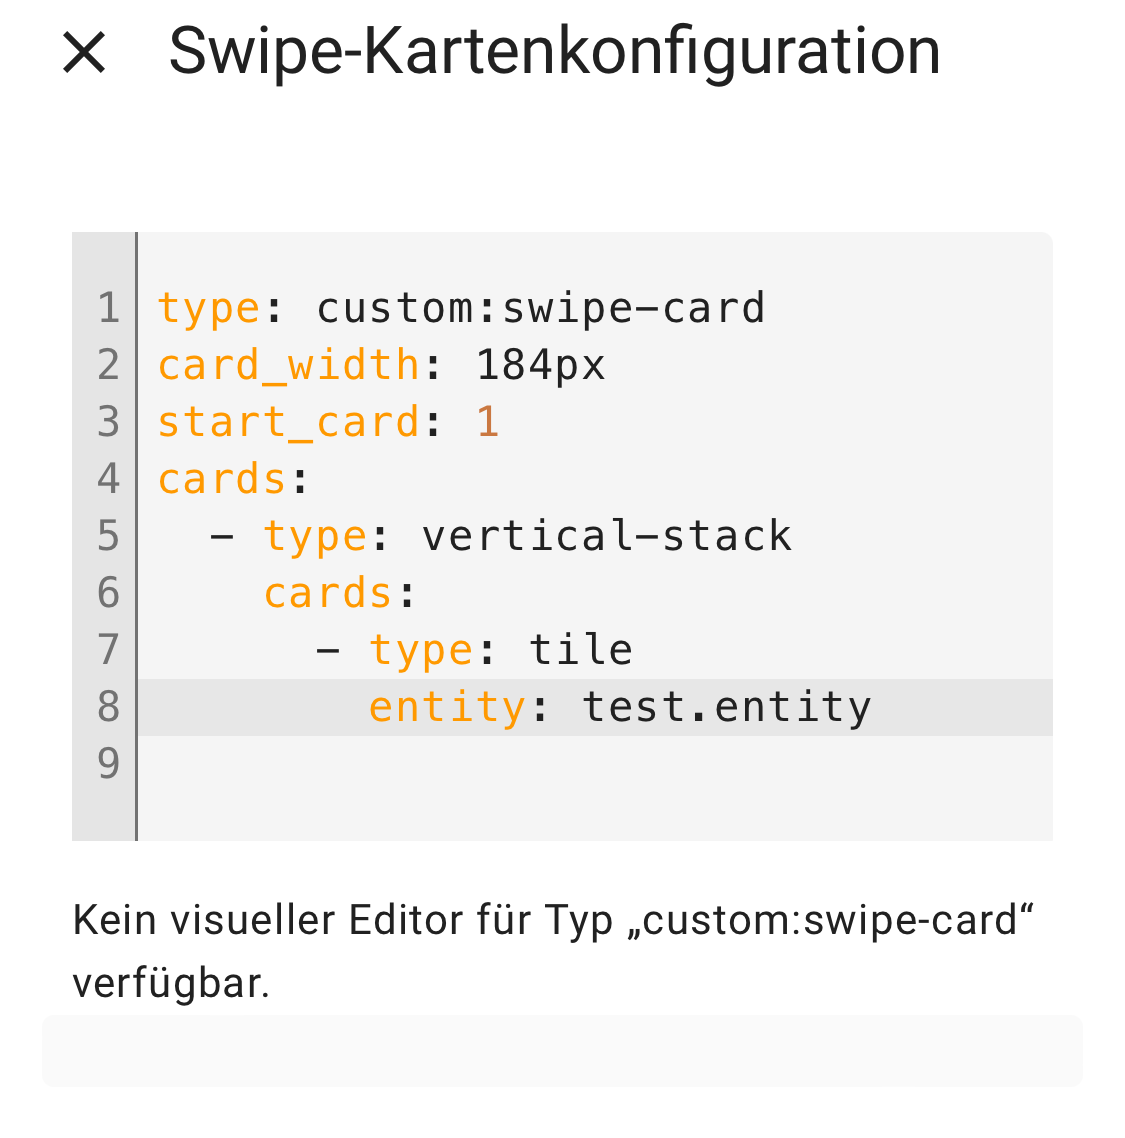This screenshot has height=1138, width=1125.
Task: Click the card_width key in the editor
Action: click(x=288, y=364)
